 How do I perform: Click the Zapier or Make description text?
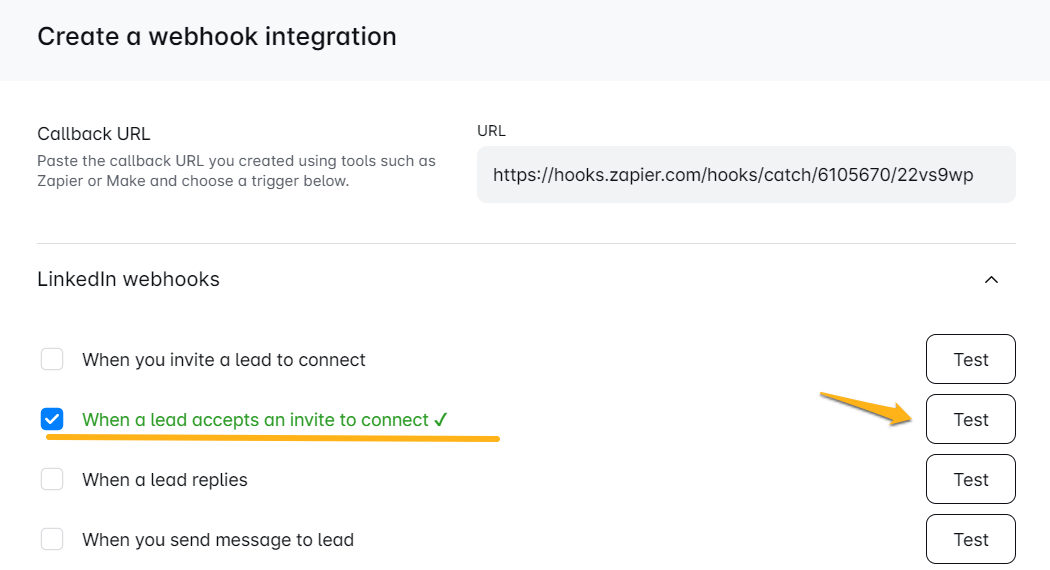[x=236, y=171]
